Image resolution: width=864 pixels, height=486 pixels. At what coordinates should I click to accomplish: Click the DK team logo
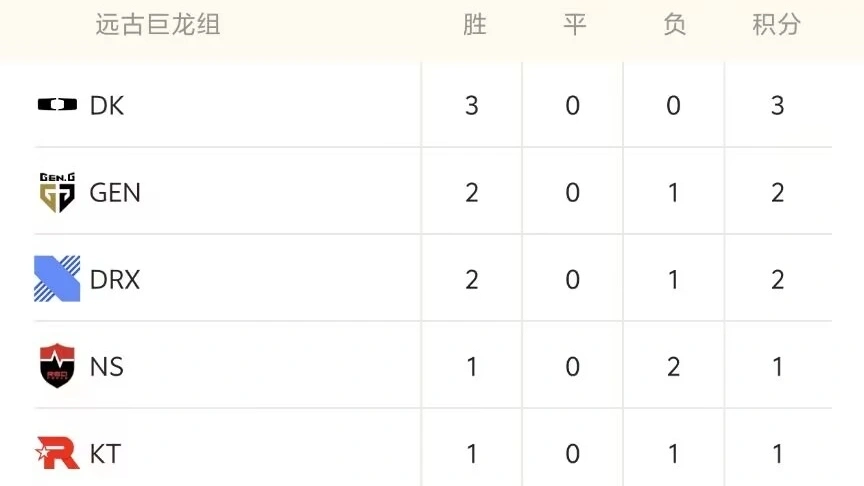(x=57, y=105)
